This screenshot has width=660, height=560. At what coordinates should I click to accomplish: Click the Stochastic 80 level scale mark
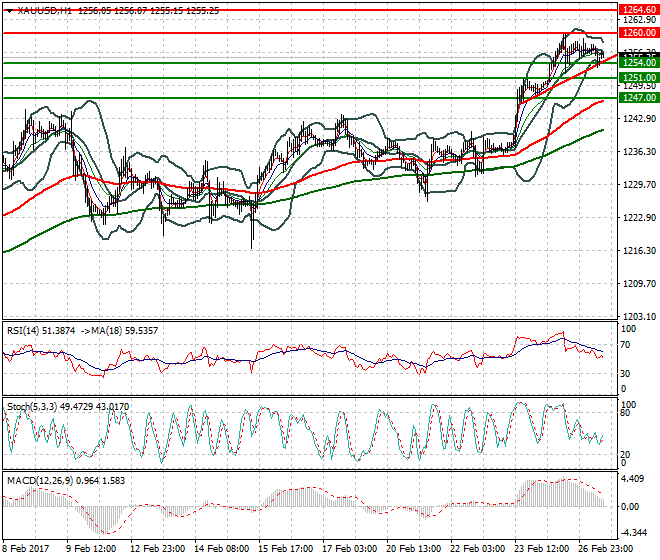tap(627, 413)
